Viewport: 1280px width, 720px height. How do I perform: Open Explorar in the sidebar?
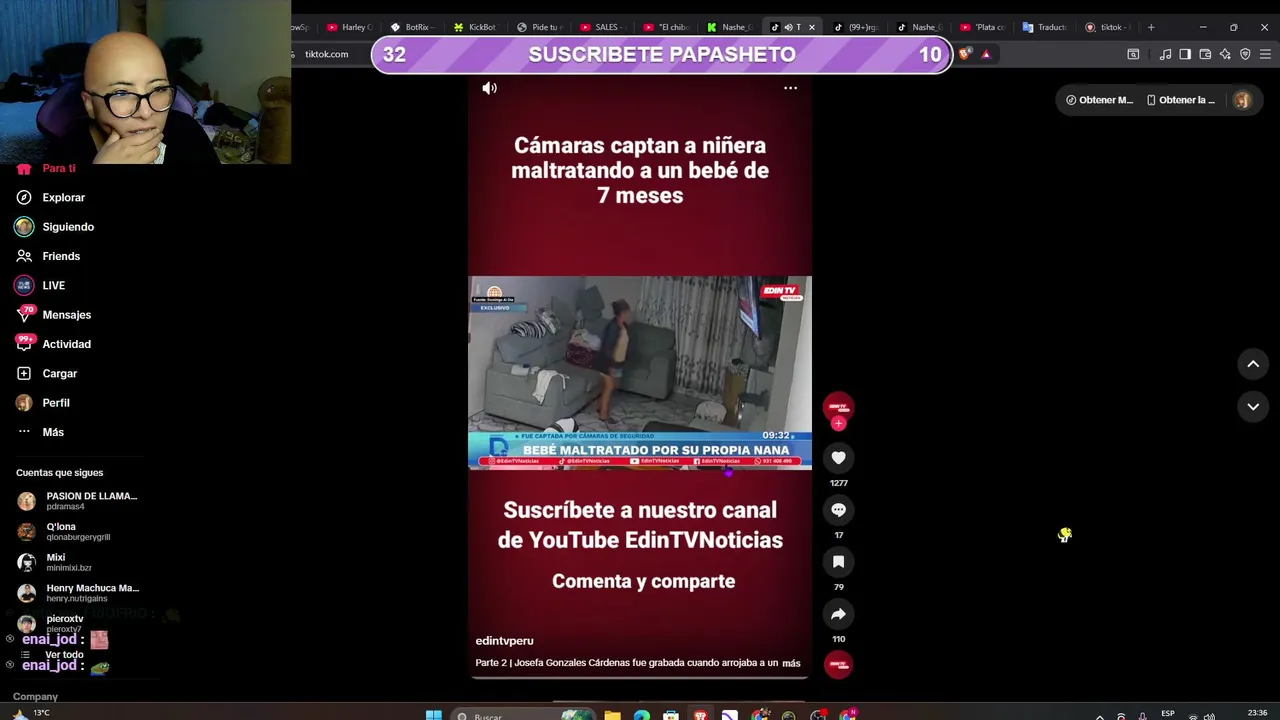tap(63, 198)
